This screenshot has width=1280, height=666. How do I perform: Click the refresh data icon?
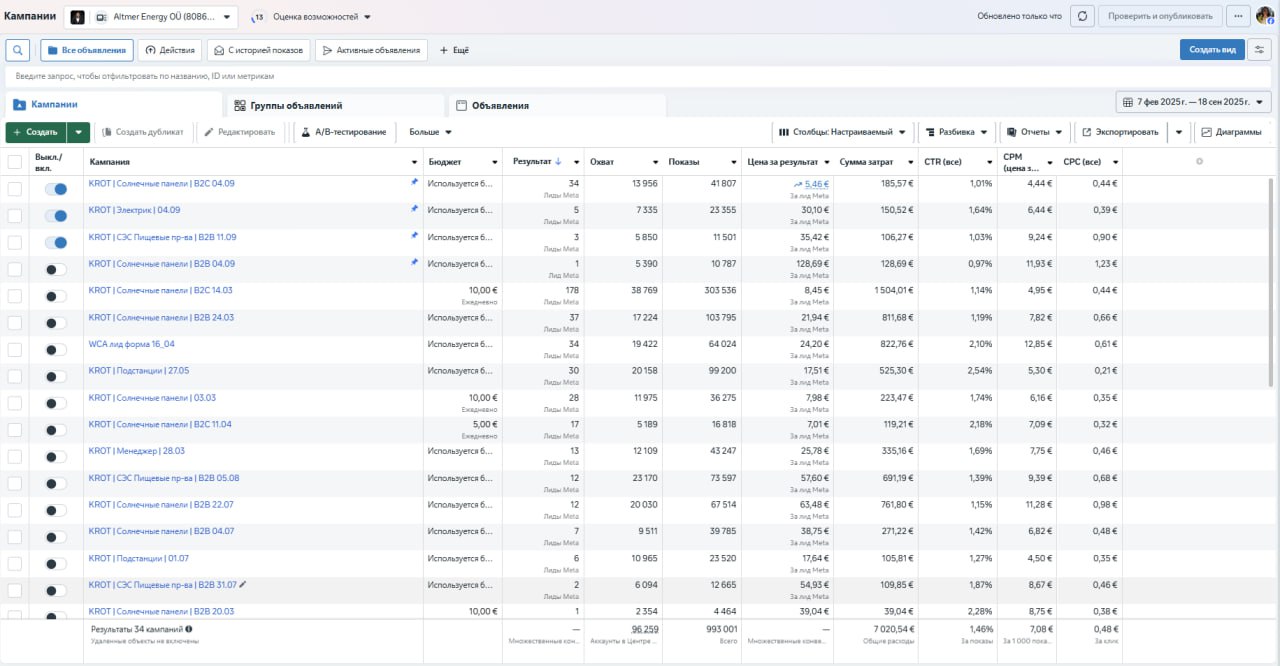pos(1082,16)
